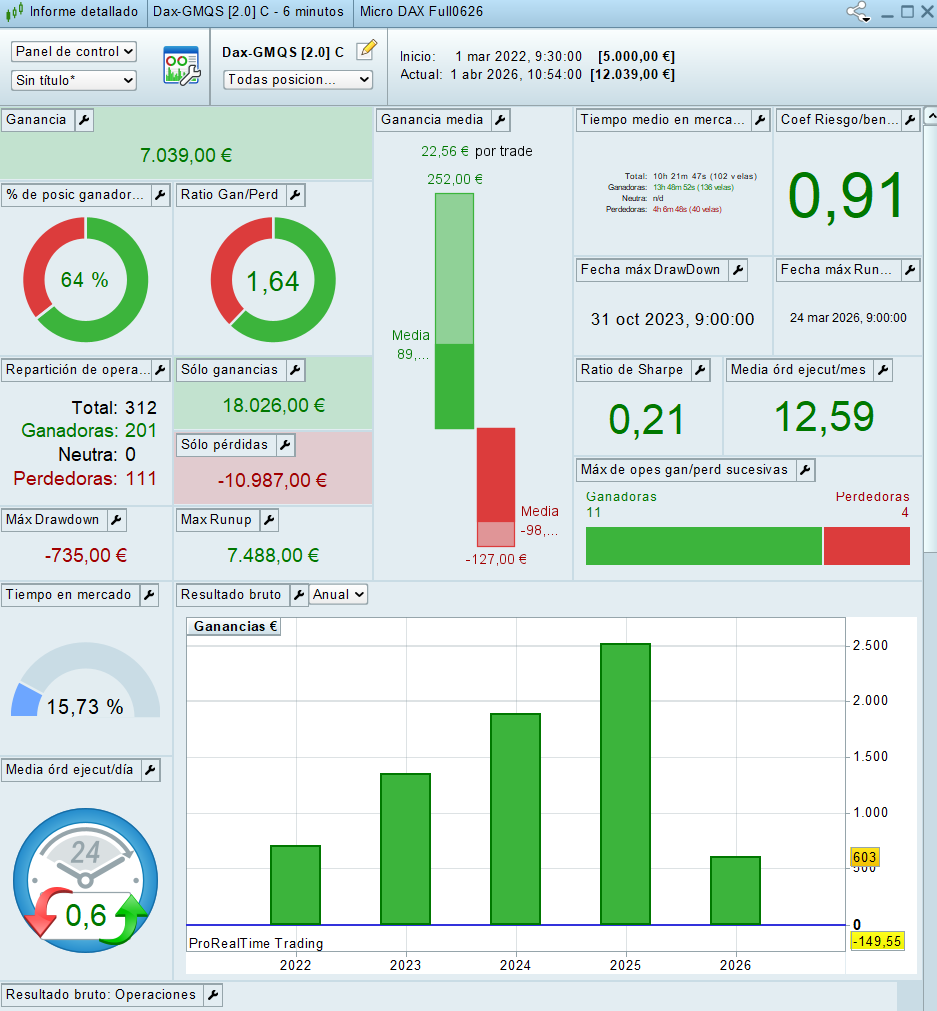Click the vertical scrollbar on the right
The image size is (937, 1011).
coord(930,300)
